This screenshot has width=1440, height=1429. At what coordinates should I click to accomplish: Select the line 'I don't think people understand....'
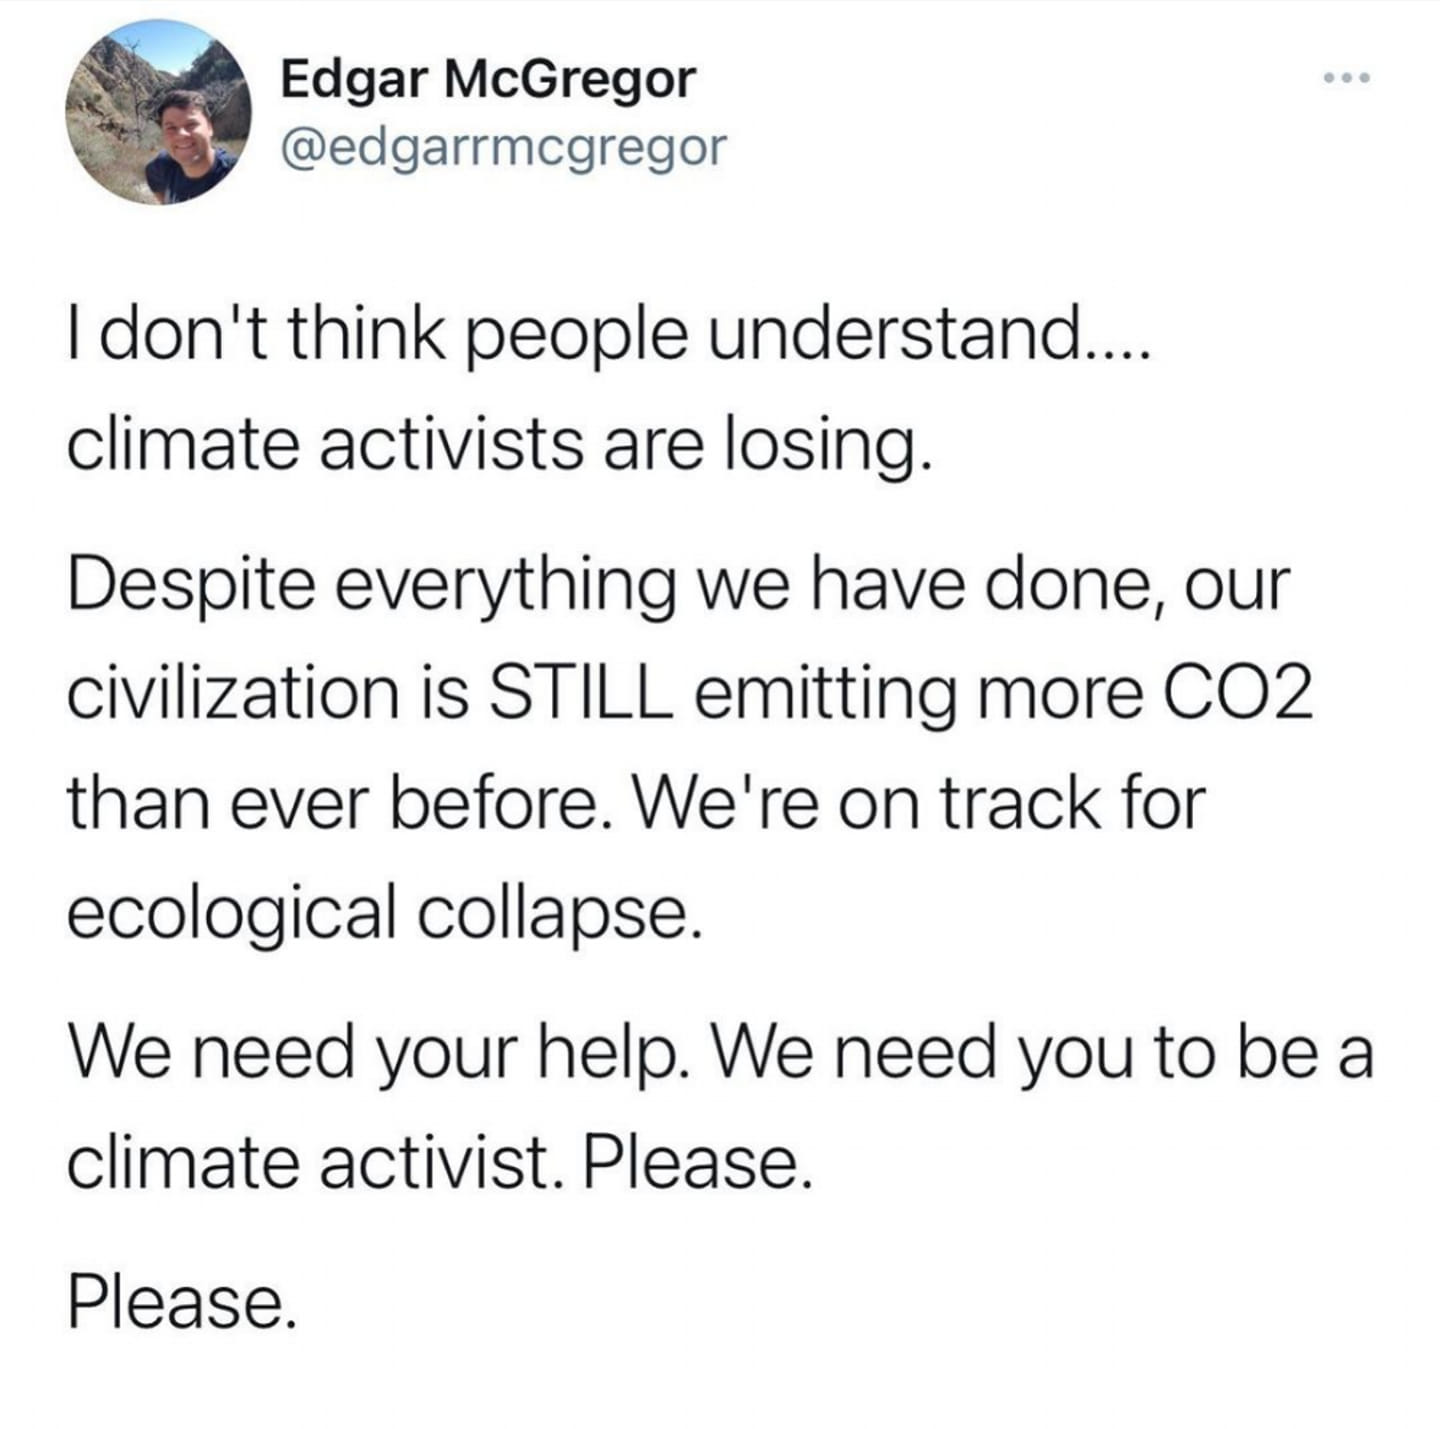[609, 338]
